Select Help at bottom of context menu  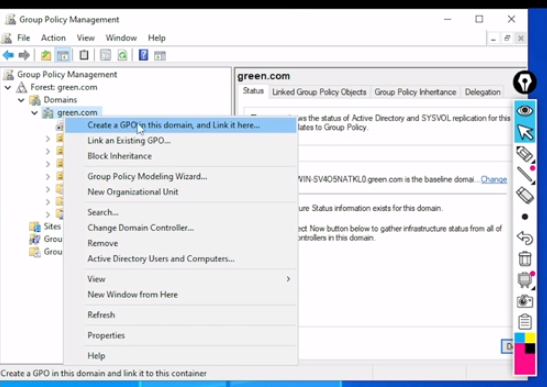[x=181, y=356]
